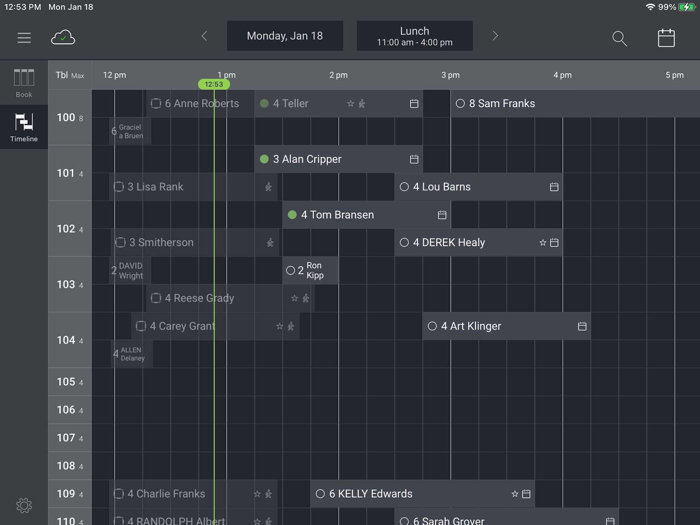Open the search magnifier icon
700x525 pixels.
pyautogui.click(x=619, y=38)
